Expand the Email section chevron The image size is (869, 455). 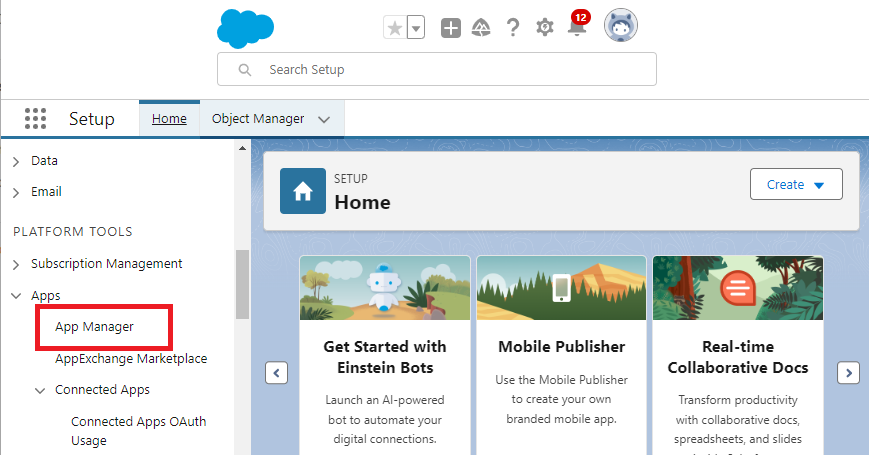pyautogui.click(x=16, y=192)
